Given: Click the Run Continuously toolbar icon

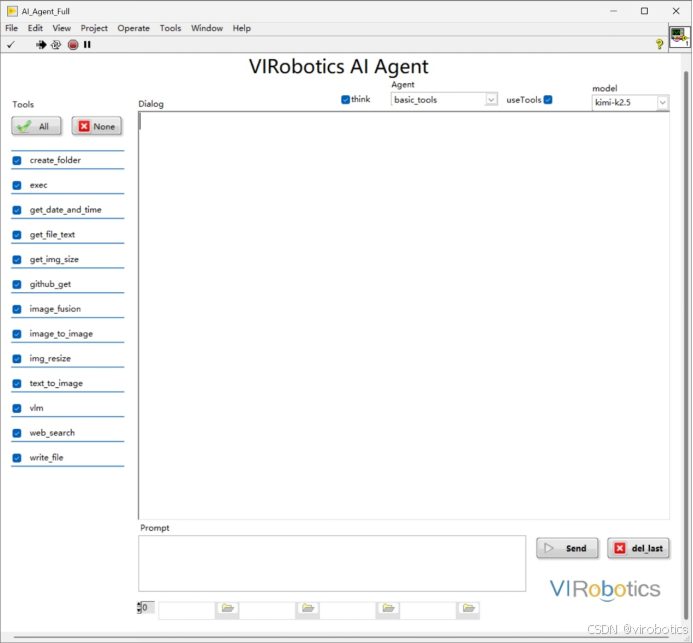Looking at the screenshot, I should 56,45.
